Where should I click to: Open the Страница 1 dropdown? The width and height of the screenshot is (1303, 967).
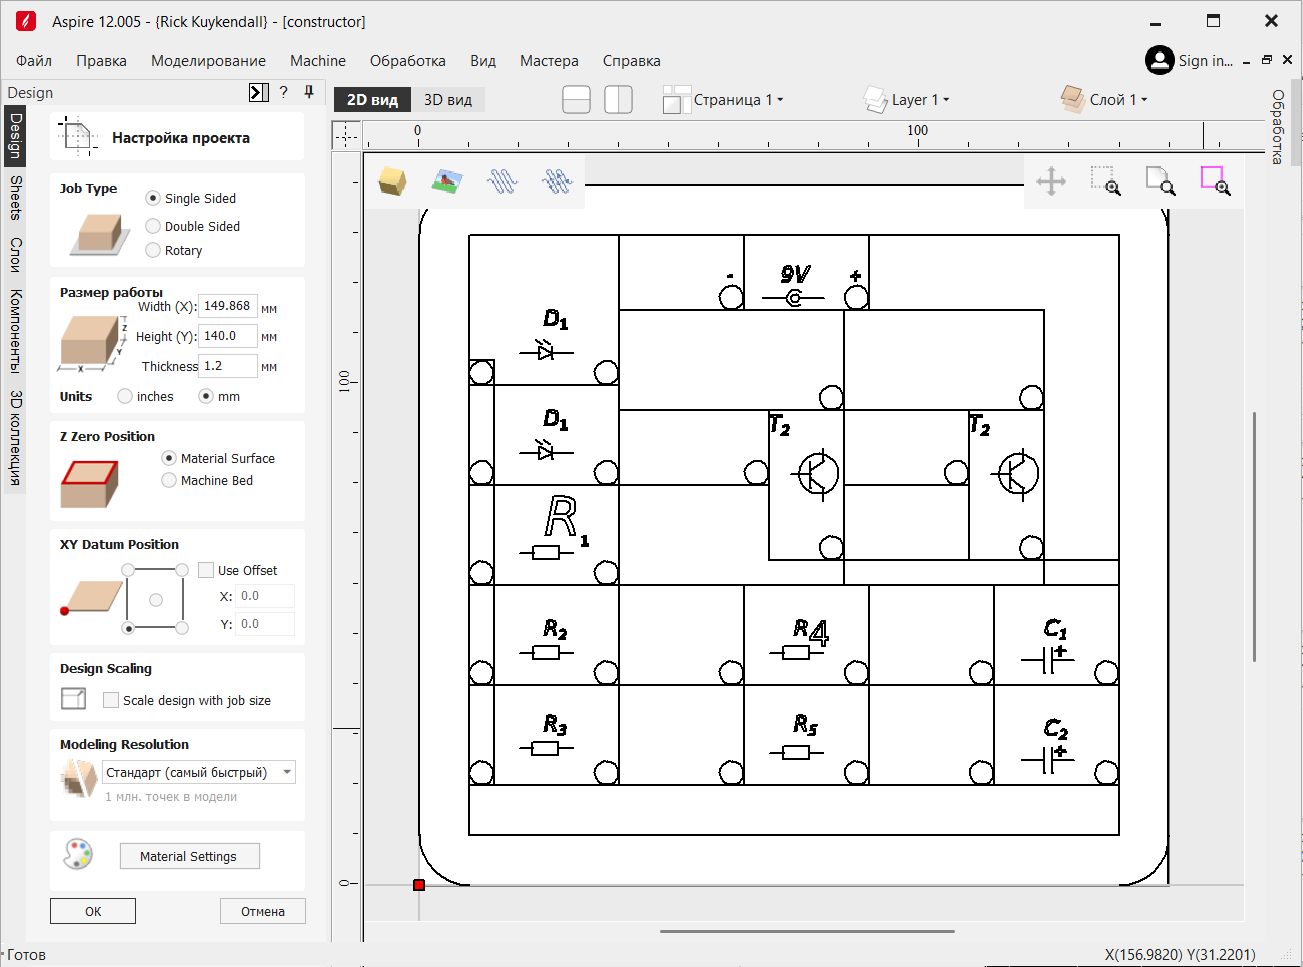click(737, 99)
